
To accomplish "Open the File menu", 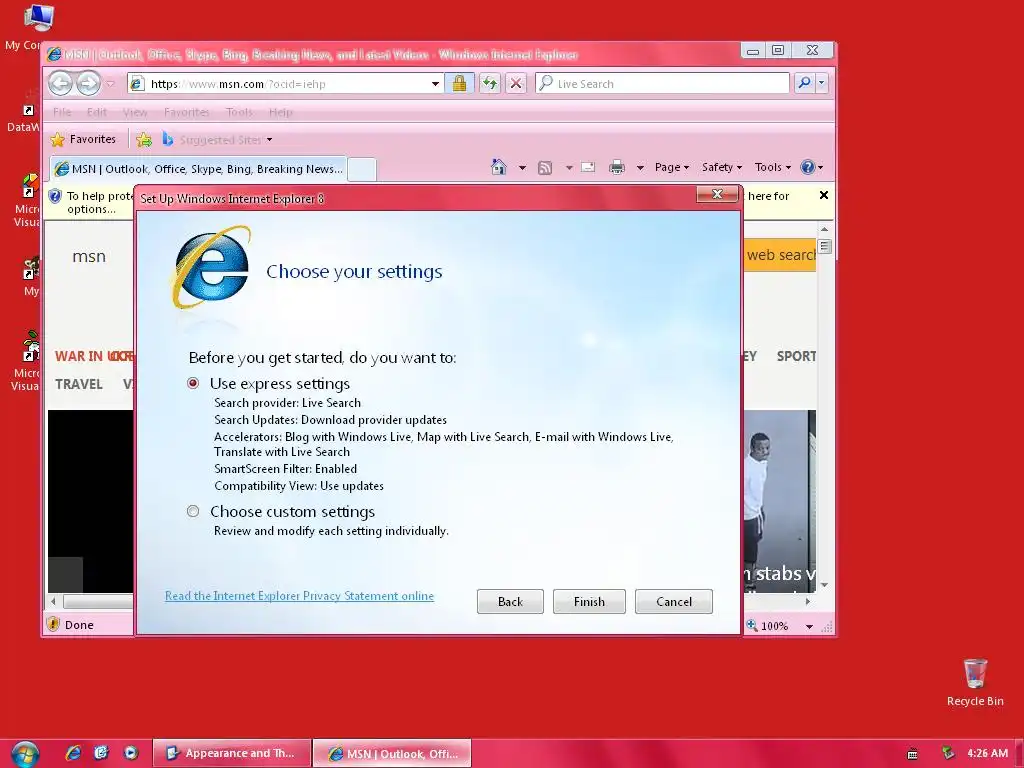I will 62,112.
